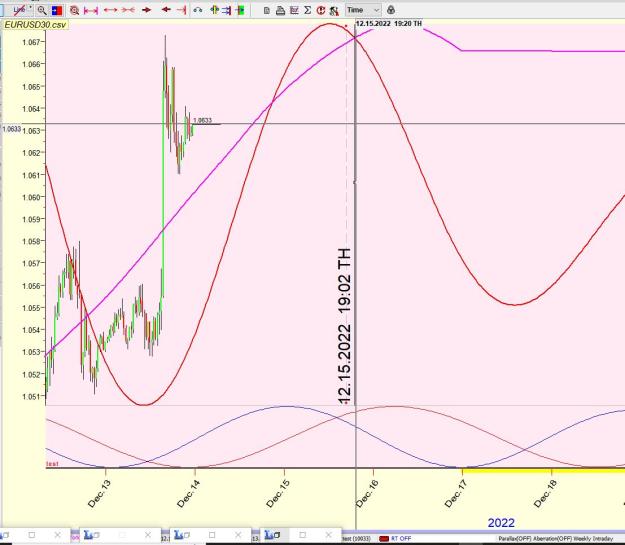Click the Dec.14 date label
625x545 pixels.
[x=188, y=494]
